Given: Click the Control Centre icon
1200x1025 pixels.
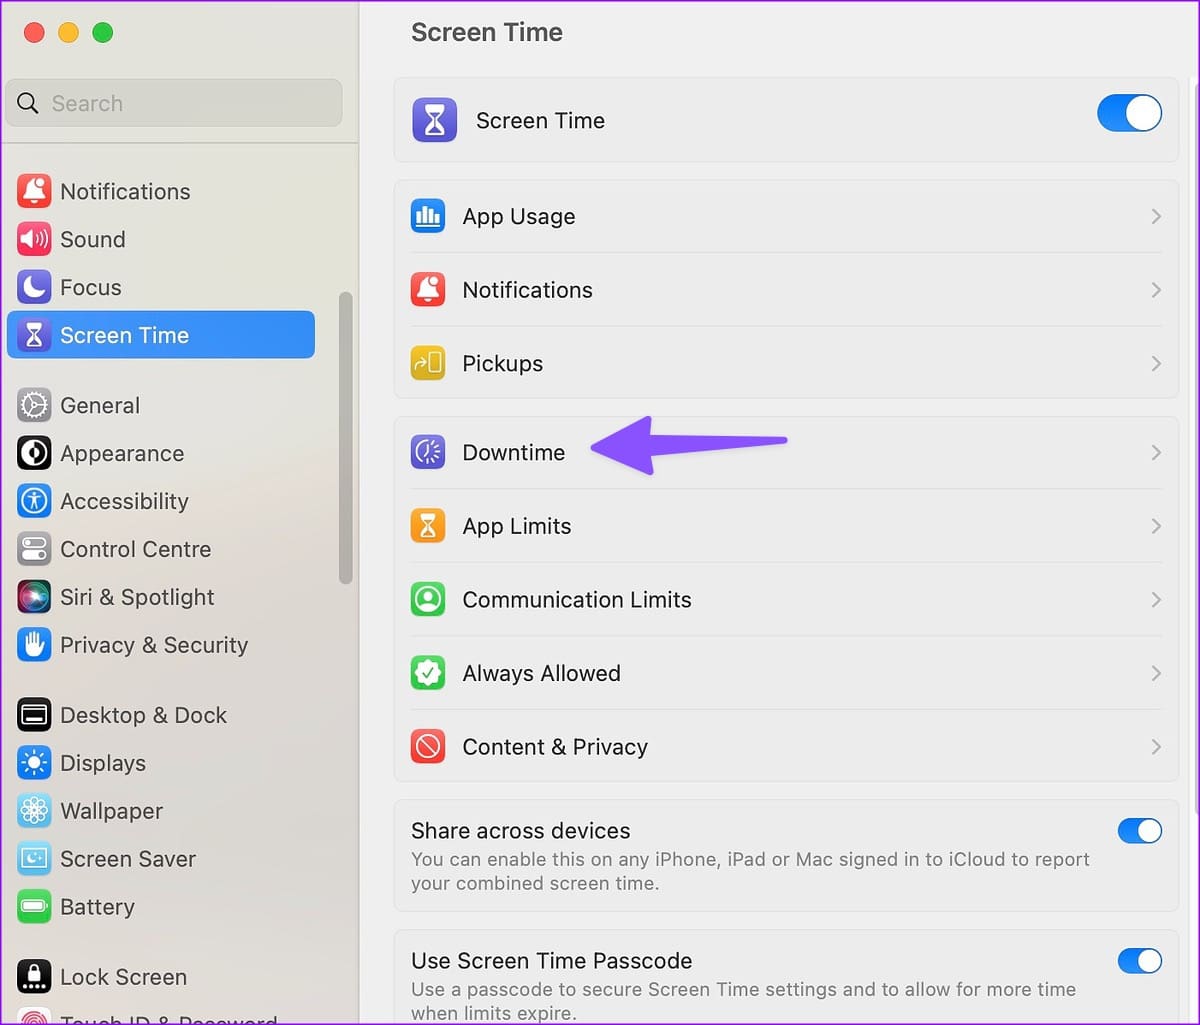Looking at the screenshot, I should pos(34,549).
